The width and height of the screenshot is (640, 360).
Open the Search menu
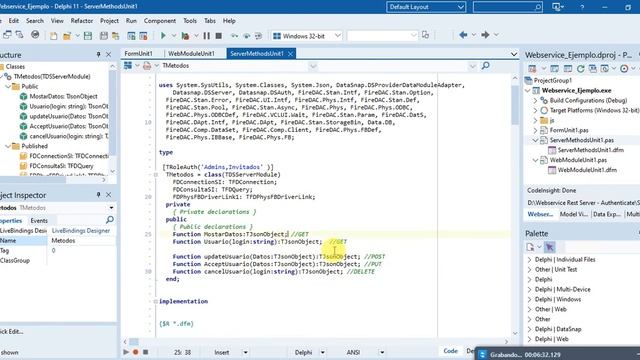tap(35, 21)
